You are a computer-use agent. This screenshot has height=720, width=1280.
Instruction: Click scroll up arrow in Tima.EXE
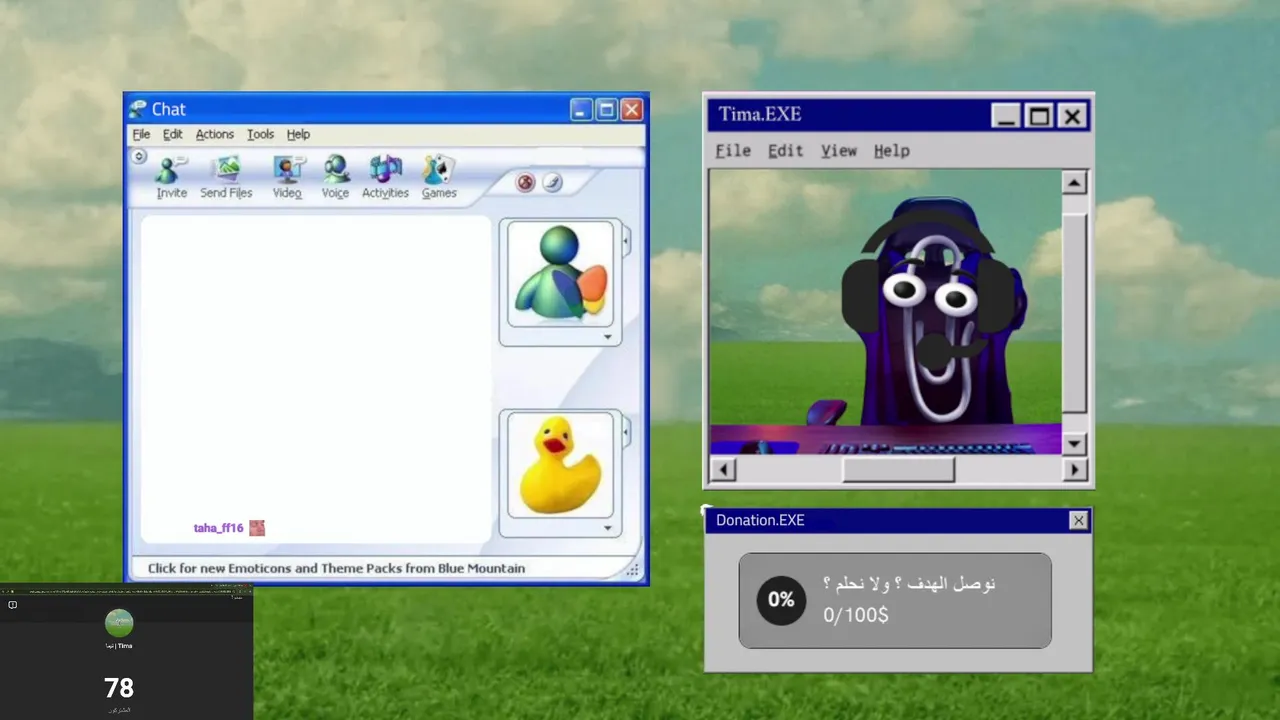(x=1074, y=182)
